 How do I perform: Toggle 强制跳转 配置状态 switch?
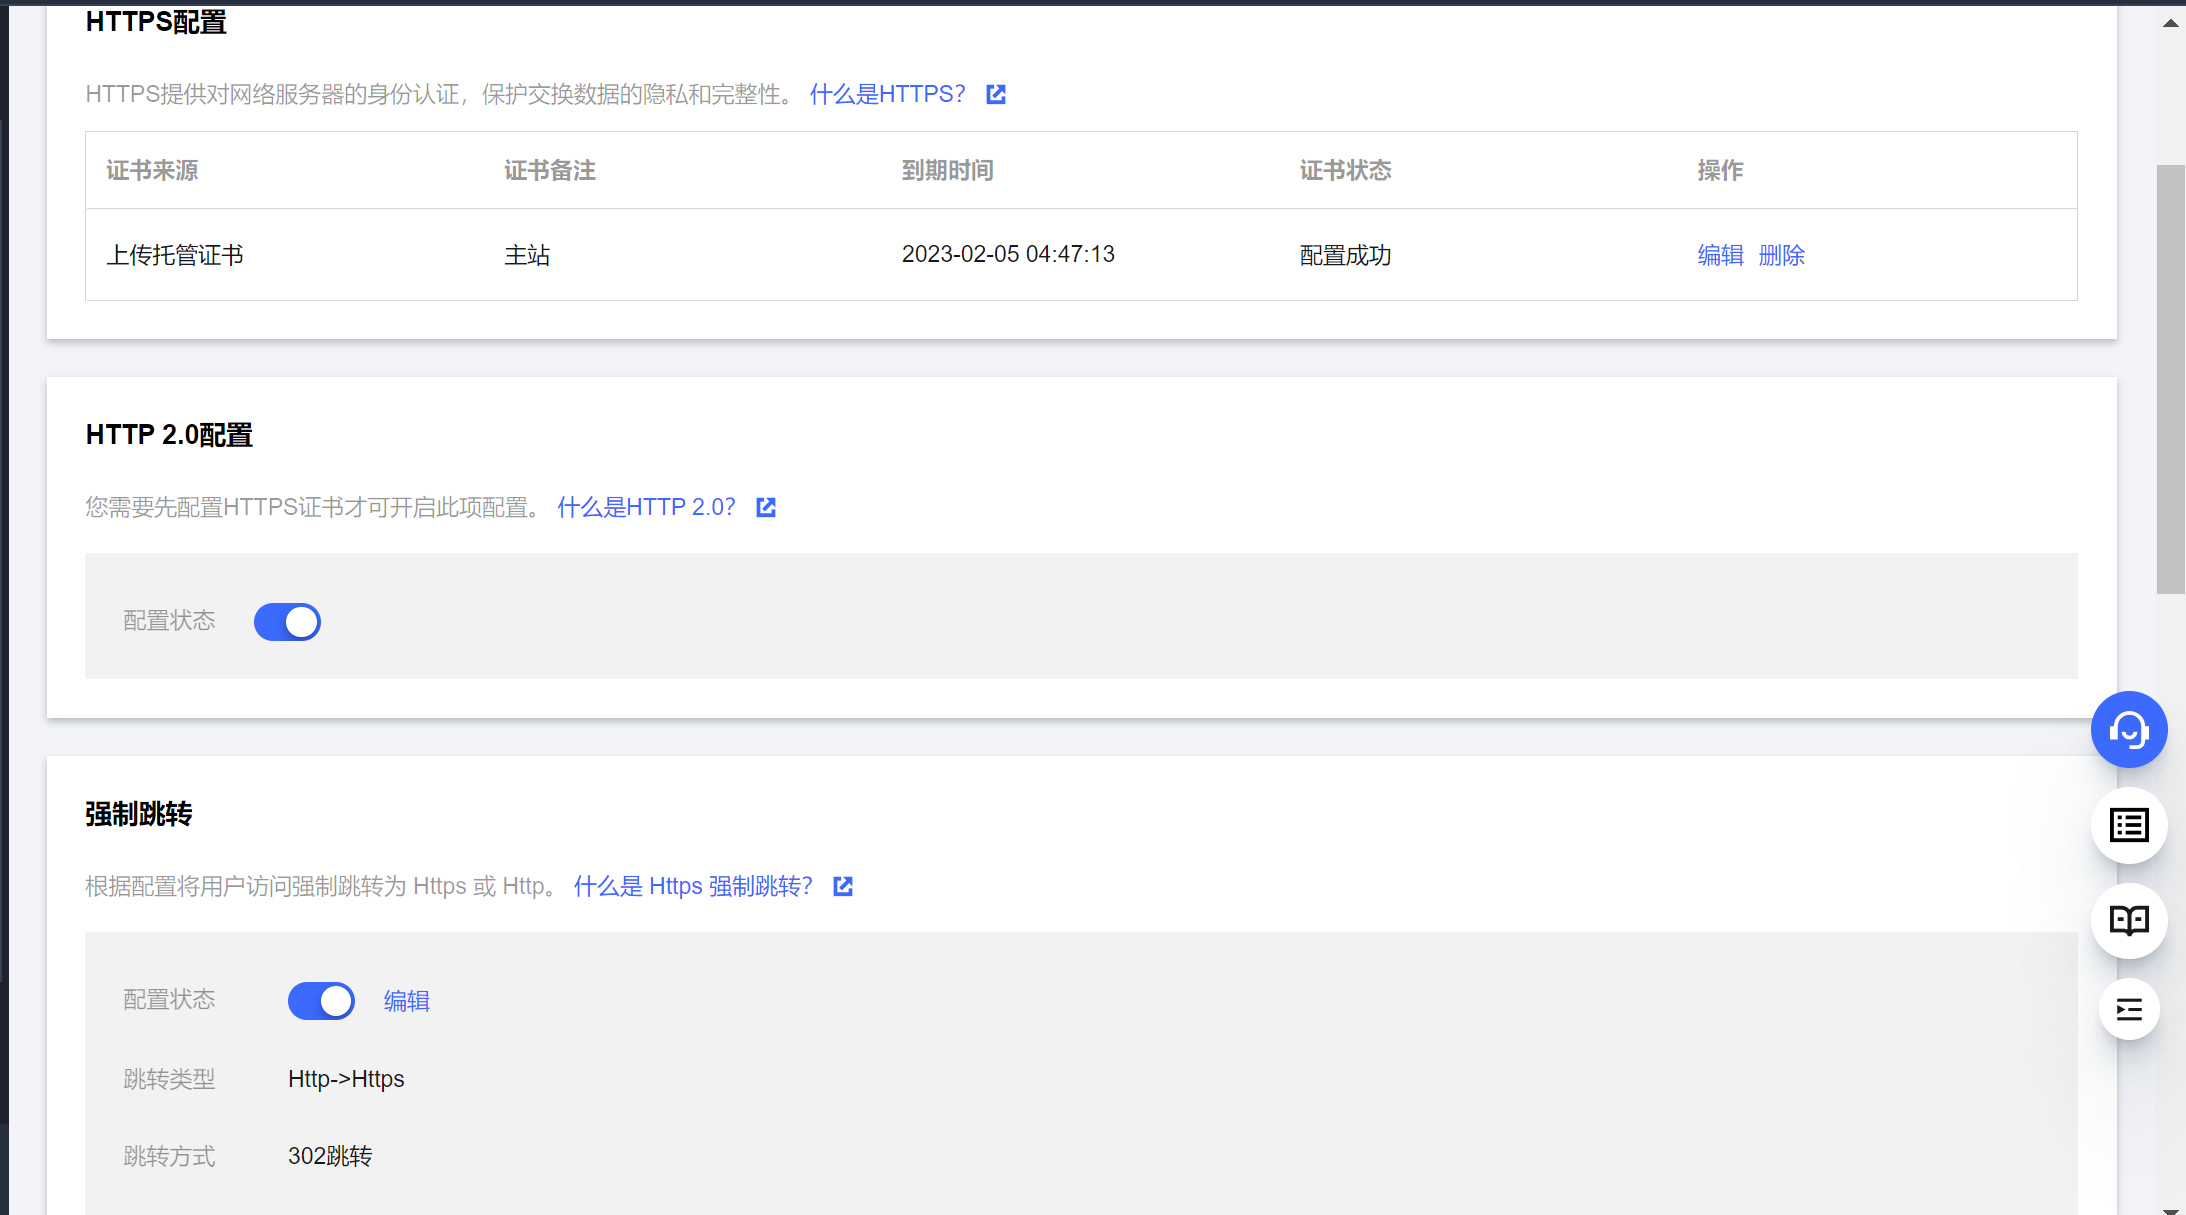(321, 1000)
